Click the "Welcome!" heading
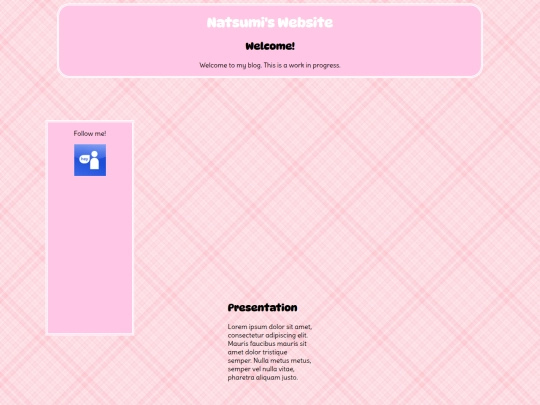This screenshot has height=405, width=540. click(x=270, y=46)
